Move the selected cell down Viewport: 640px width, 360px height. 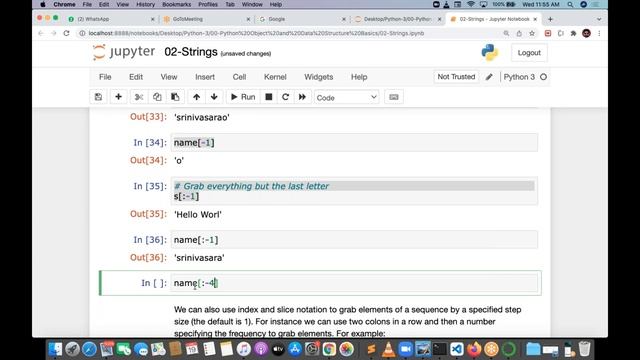point(214,97)
